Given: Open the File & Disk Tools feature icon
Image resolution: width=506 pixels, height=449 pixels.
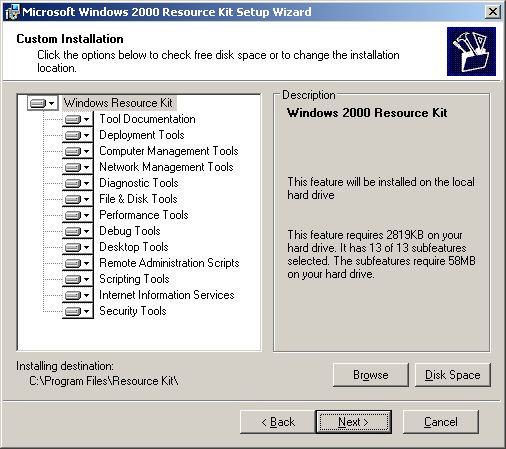Looking at the screenshot, I should [77, 199].
